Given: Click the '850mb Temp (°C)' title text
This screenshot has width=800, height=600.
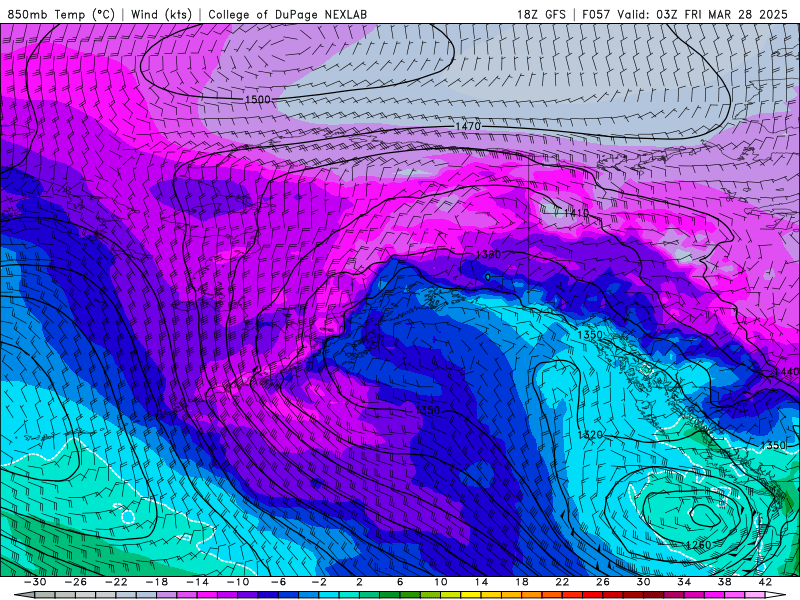Looking at the screenshot, I should click(x=61, y=14).
